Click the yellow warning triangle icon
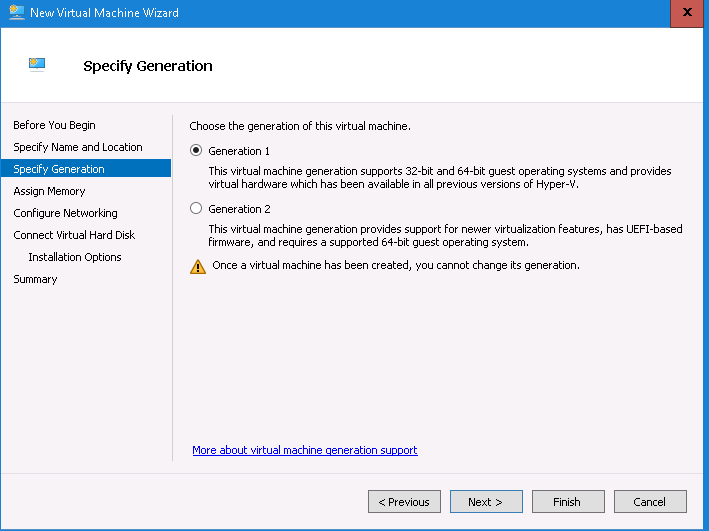Image resolution: width=709 pixels, height=531 pixels. (197, 266)
